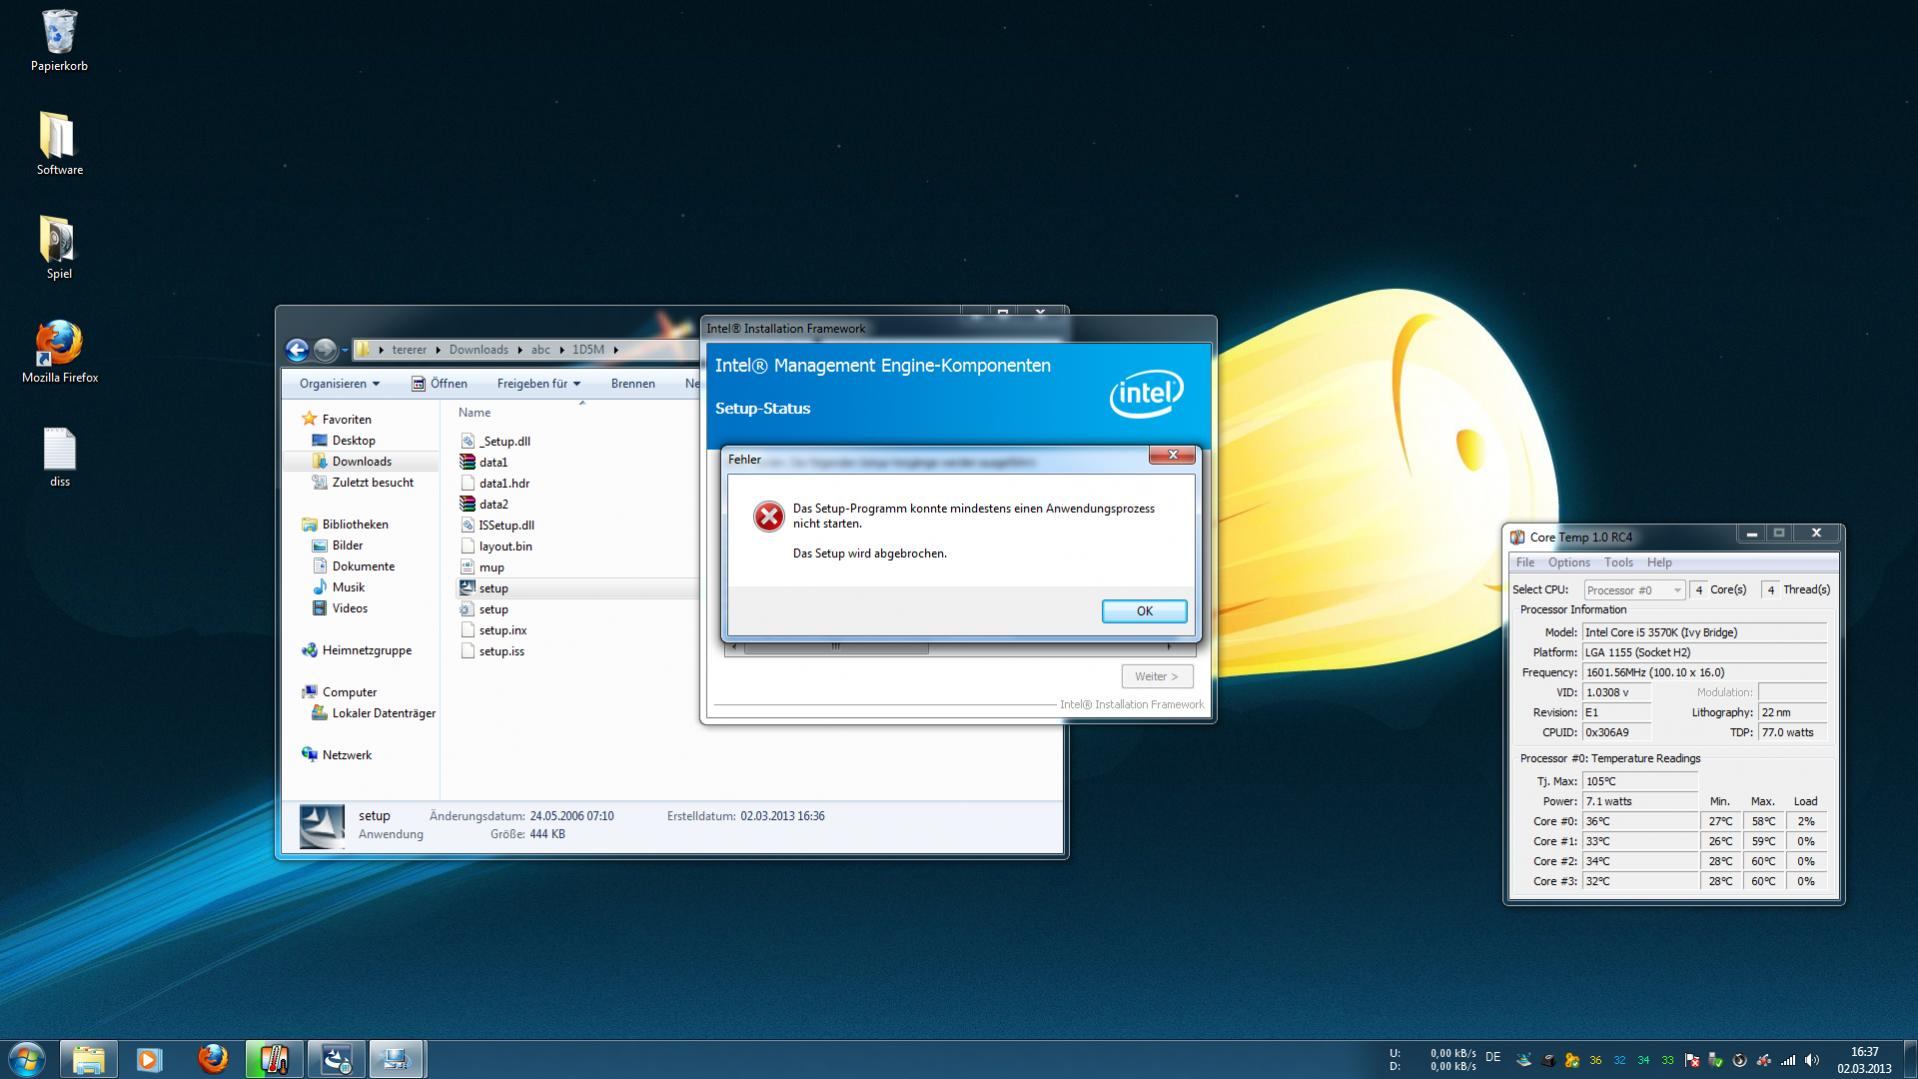Select Netzwerk in the navigation pane
The width and height of the screenshot is (1918, 1079).
[x=346, y=755]
